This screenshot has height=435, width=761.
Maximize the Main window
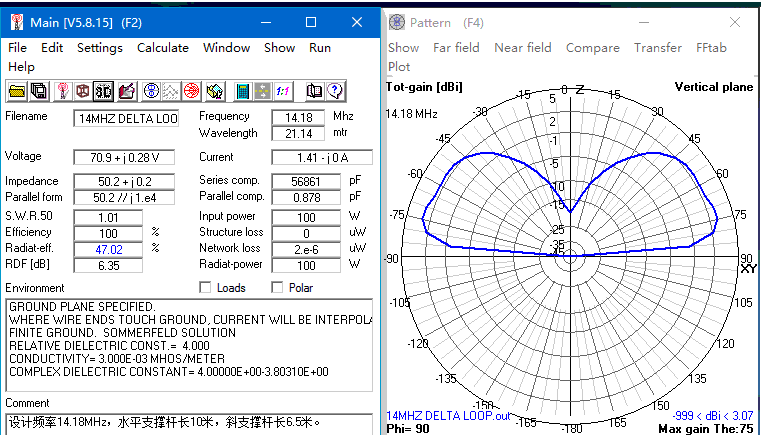click(x=311, y=22)
